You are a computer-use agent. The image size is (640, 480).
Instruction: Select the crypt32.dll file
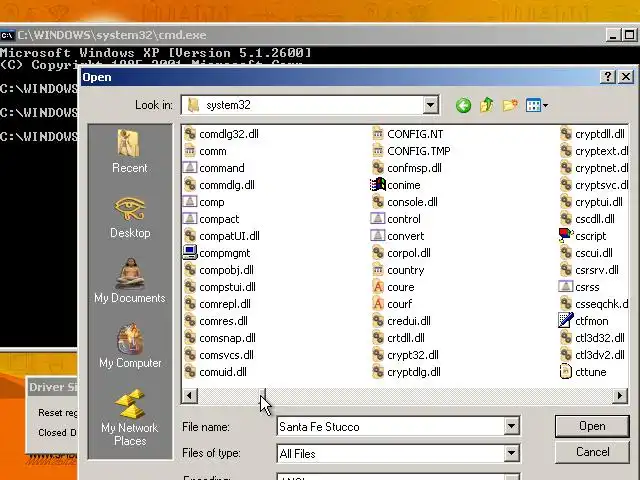point(405,355)
